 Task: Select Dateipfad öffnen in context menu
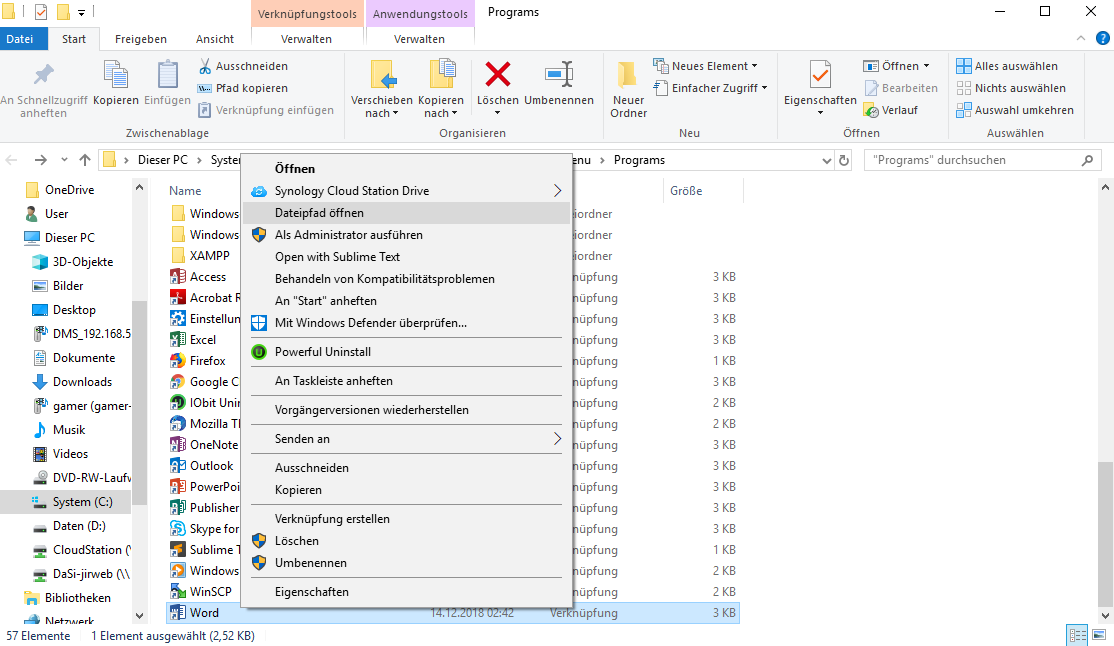[x=319, y=213]
